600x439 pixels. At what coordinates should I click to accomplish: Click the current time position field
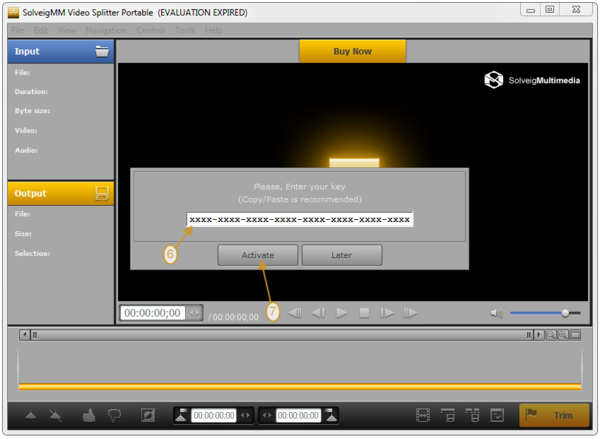coord(152,313)
